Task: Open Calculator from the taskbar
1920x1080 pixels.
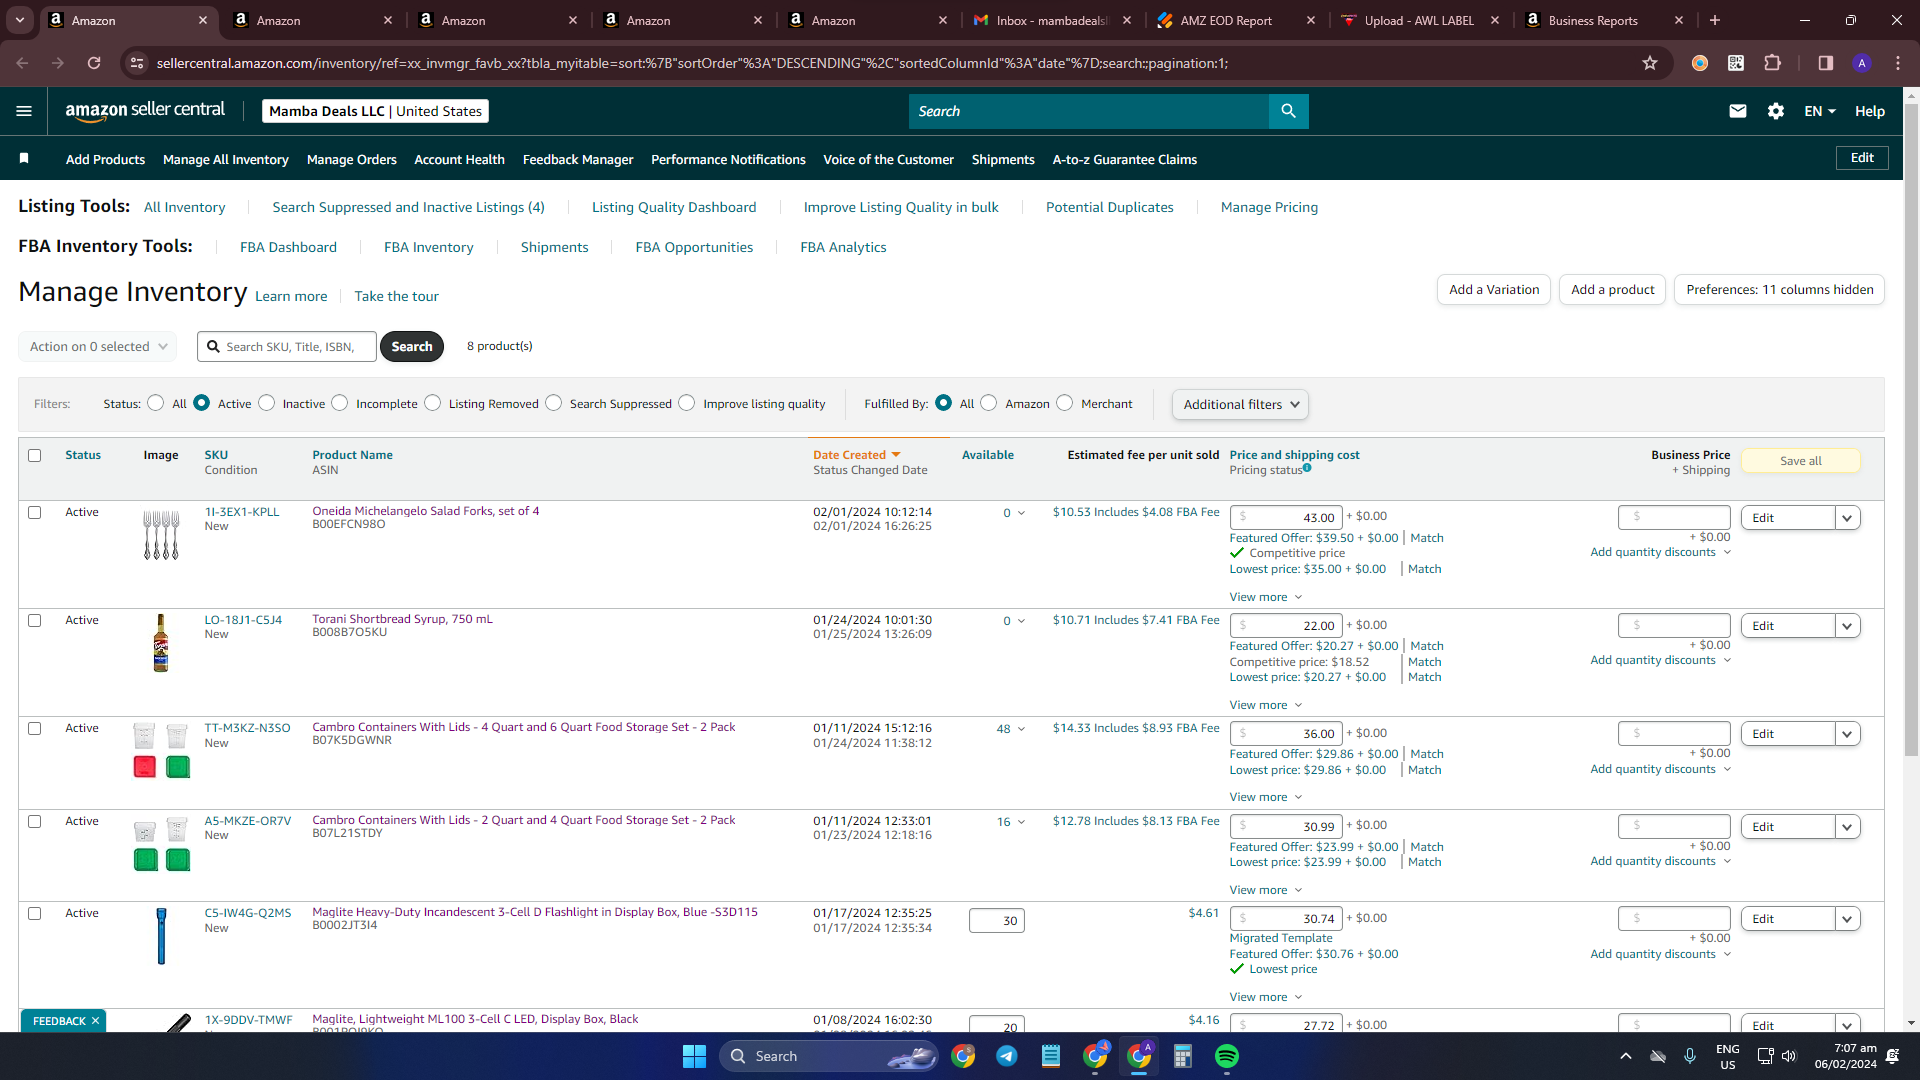Action: coord(1183,1056)
